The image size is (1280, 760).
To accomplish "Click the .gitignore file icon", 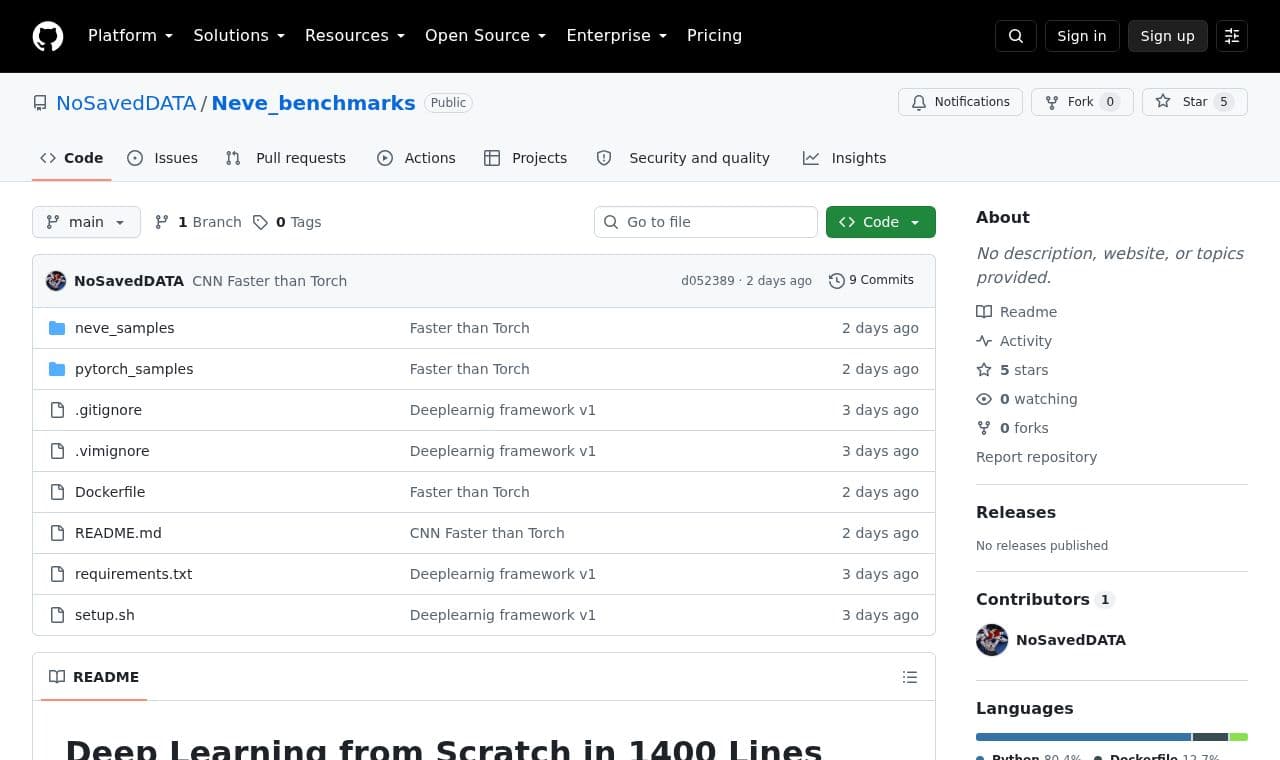I will coord(57,410).
